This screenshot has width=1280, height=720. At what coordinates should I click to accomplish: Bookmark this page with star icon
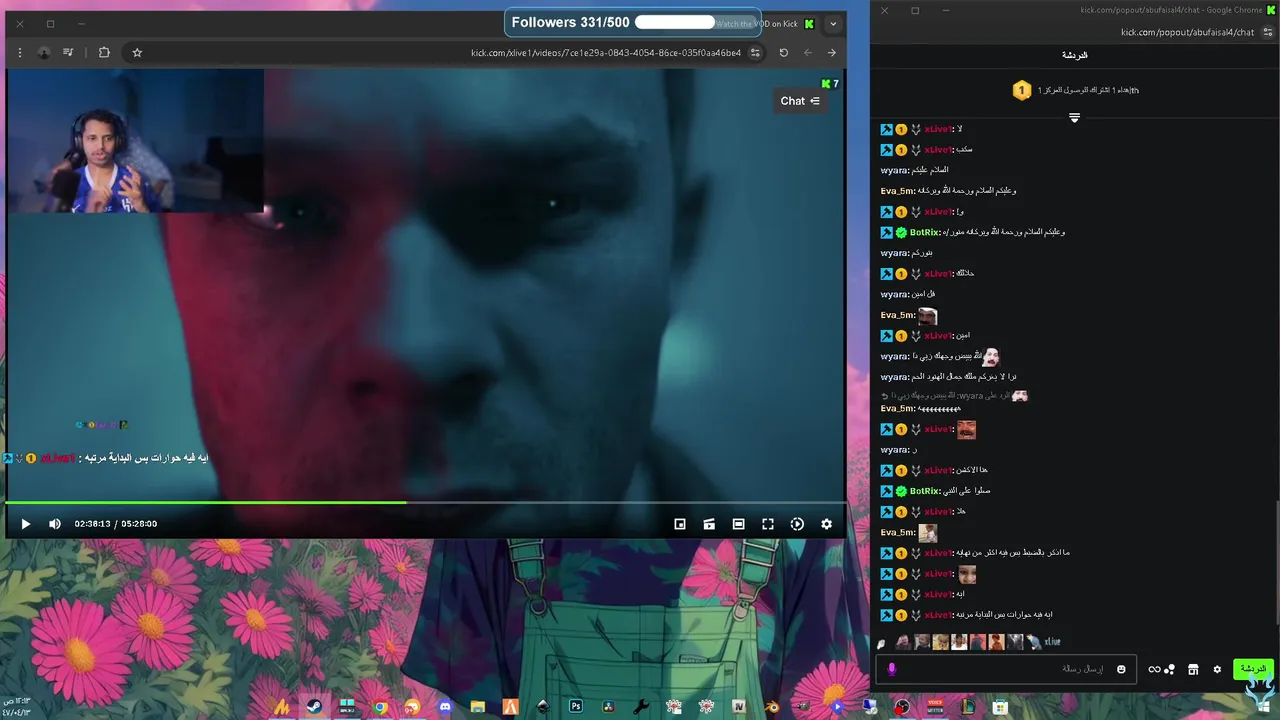[137, 53]
